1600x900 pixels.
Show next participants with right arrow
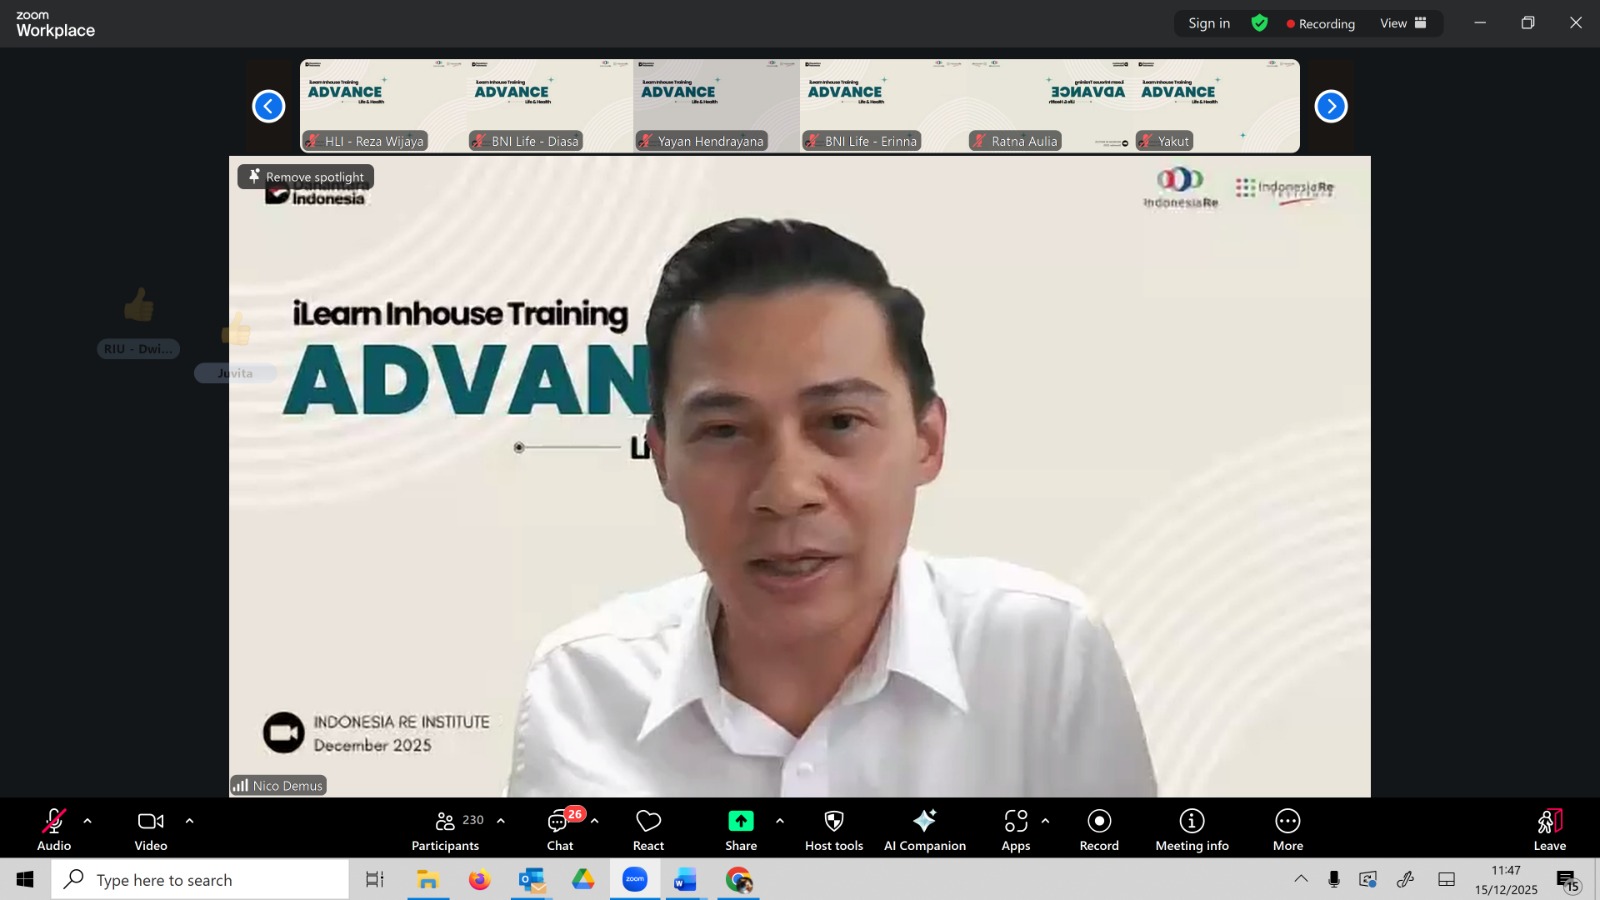click(x=1330, y=106)
